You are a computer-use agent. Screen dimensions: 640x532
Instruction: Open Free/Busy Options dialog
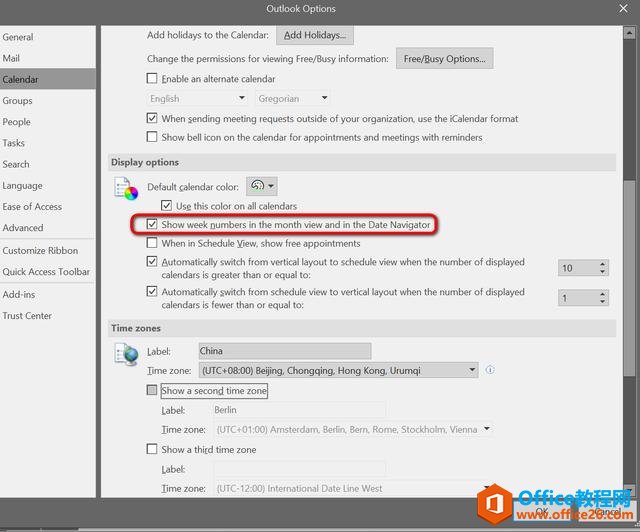444,58
